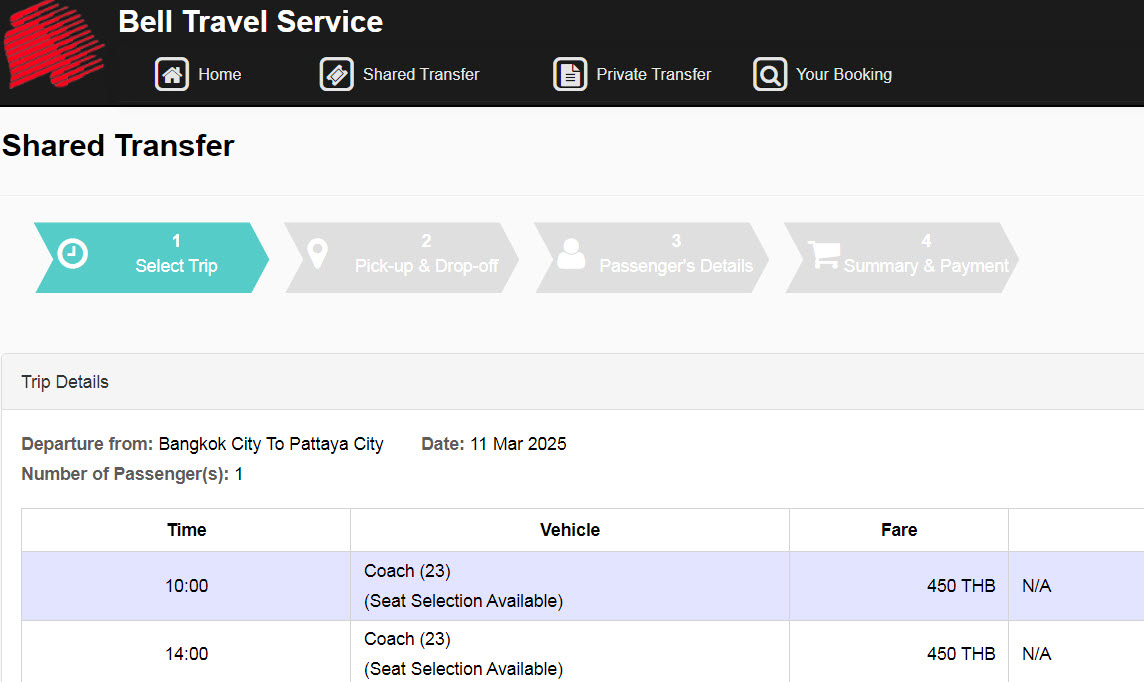Click the Shared Transfer ticket icon

point(337,74)
